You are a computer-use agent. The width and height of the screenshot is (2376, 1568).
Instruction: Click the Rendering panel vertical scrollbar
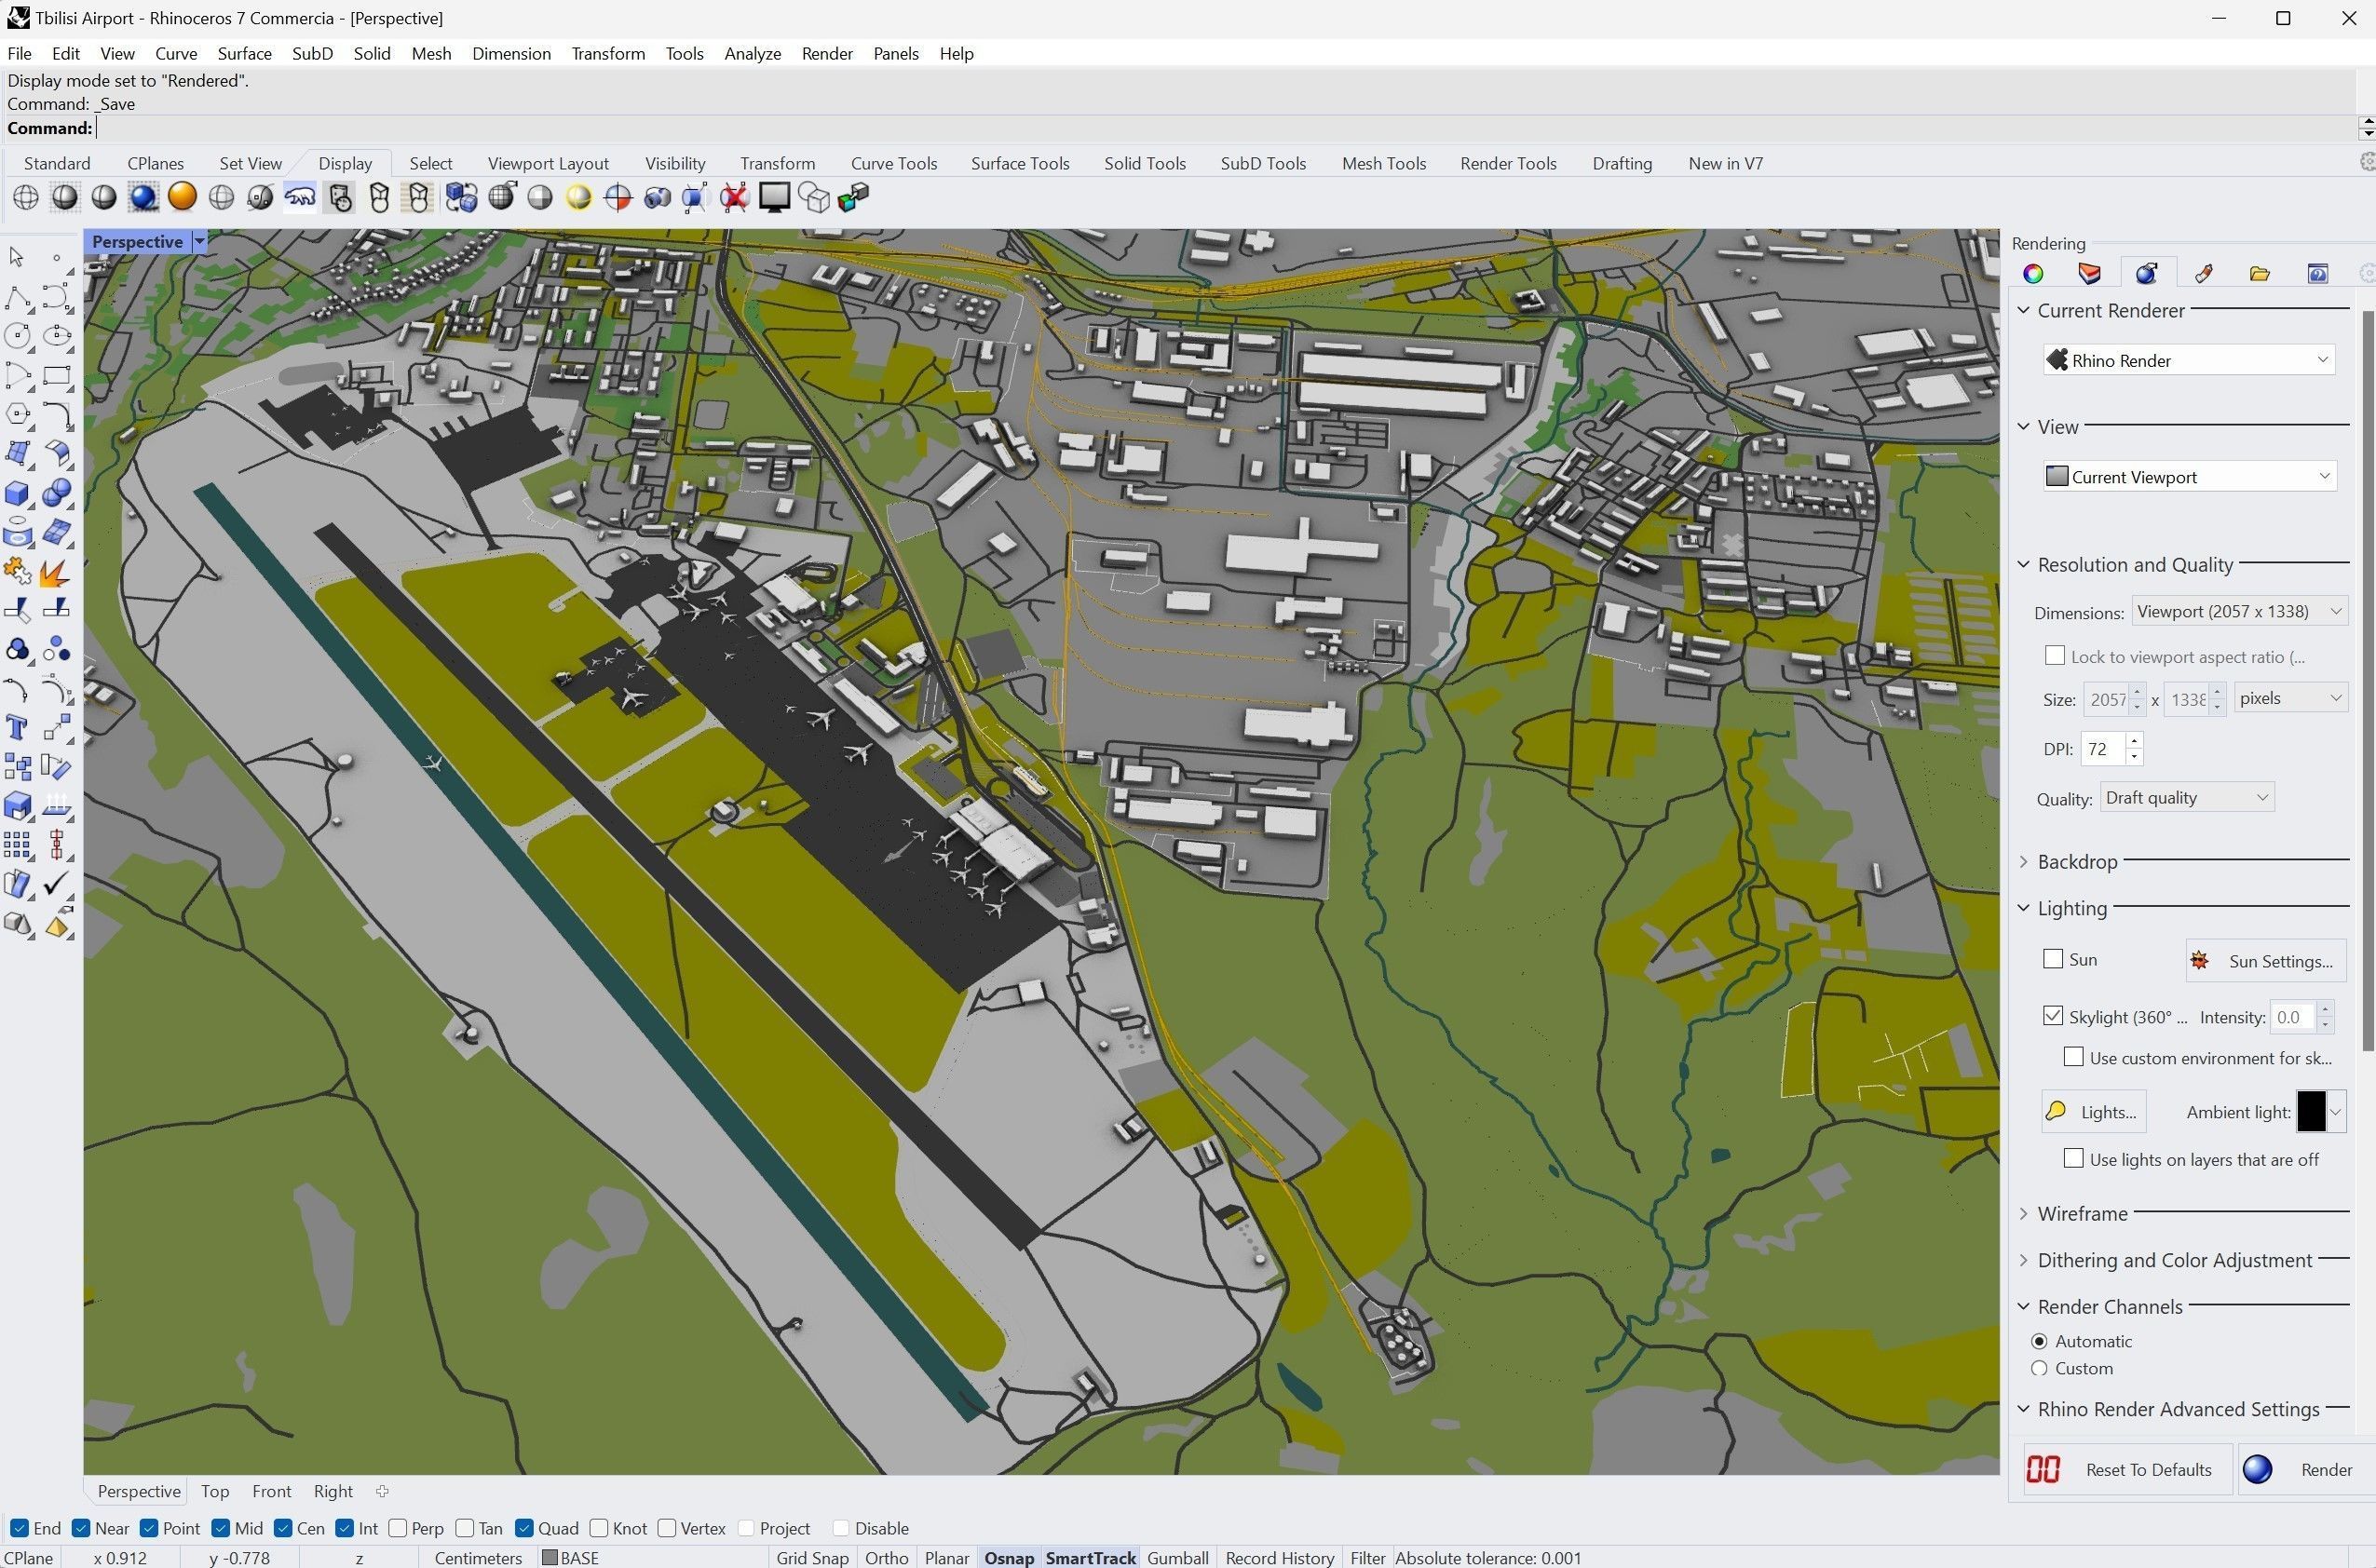tap(2367, 680)
